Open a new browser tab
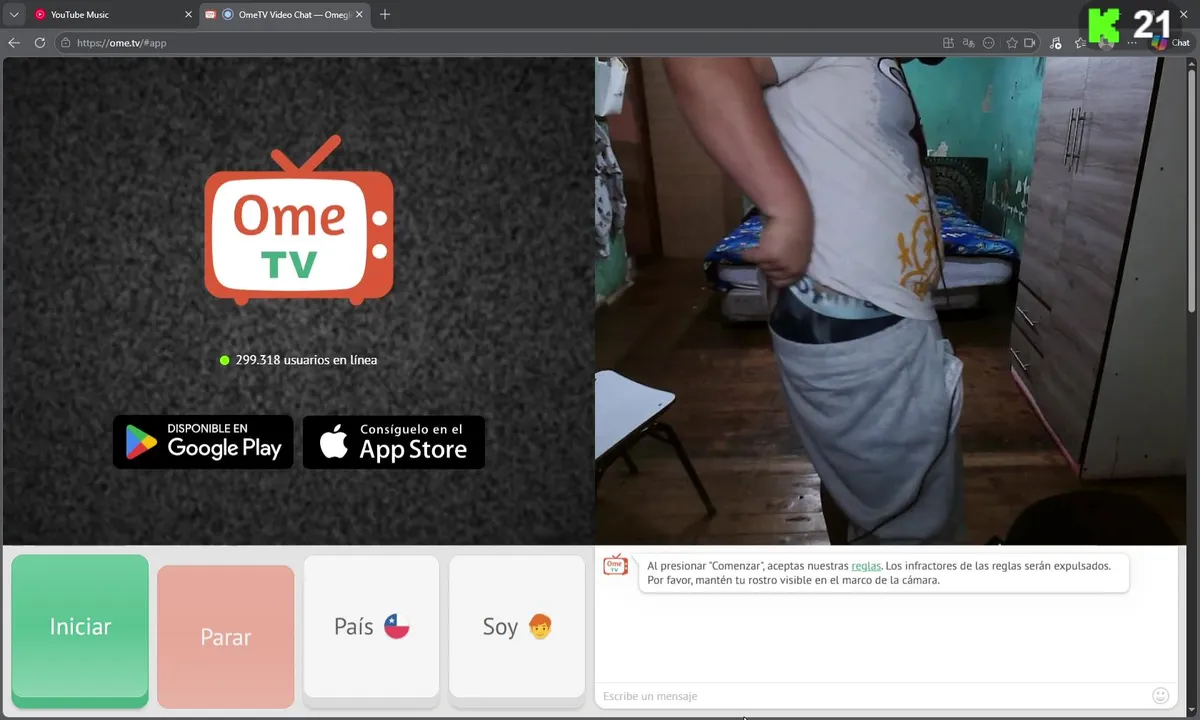 (385, 15)
